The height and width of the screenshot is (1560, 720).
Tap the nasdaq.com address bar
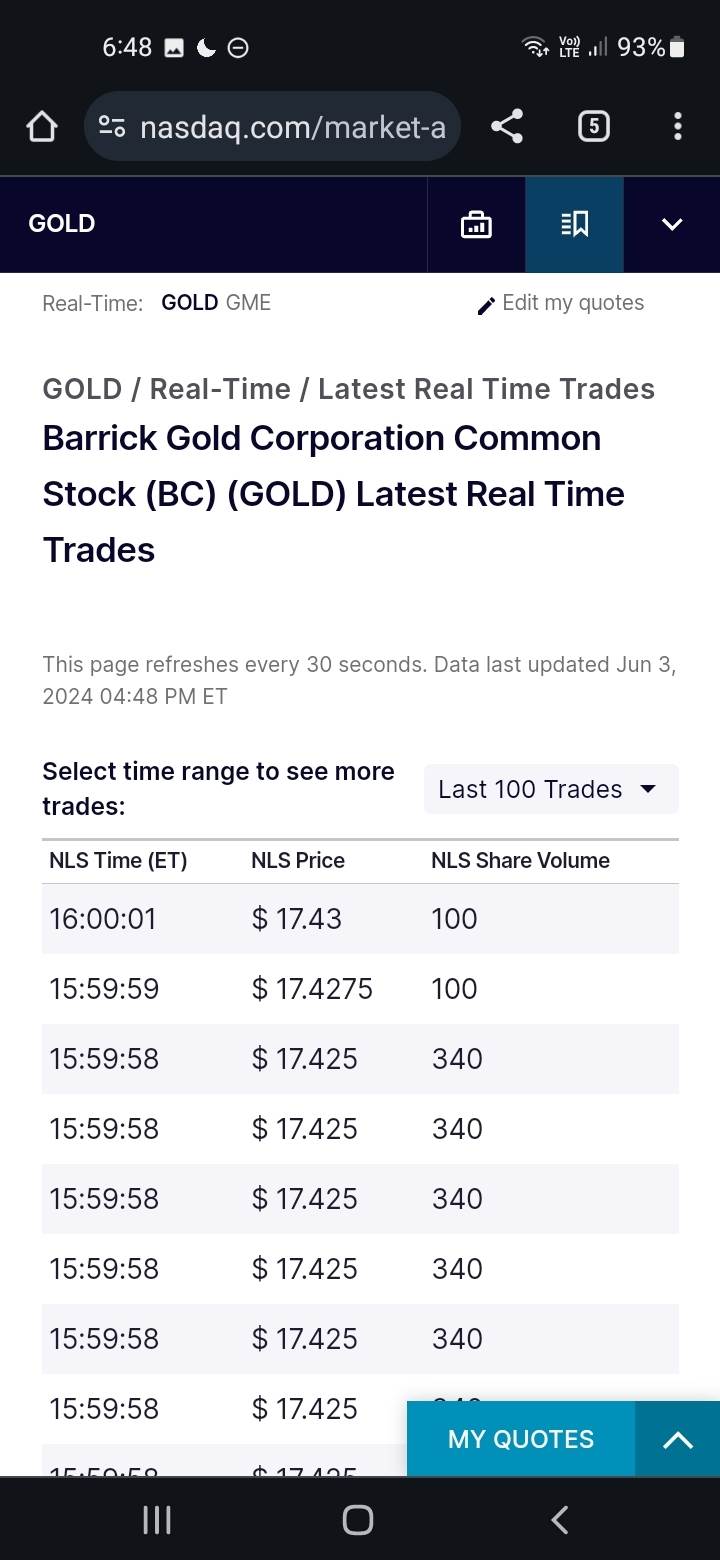(292, 127)
